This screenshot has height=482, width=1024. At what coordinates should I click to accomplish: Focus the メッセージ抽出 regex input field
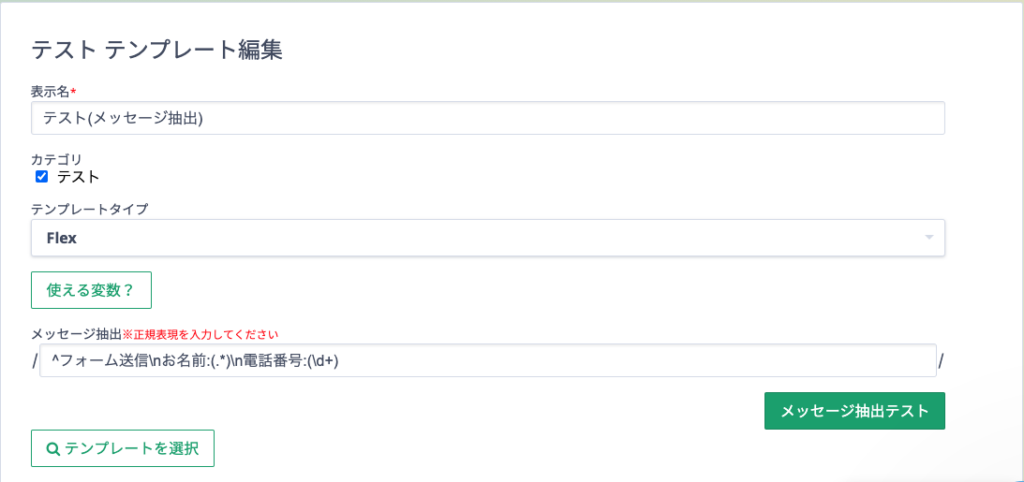pos(488,361)
